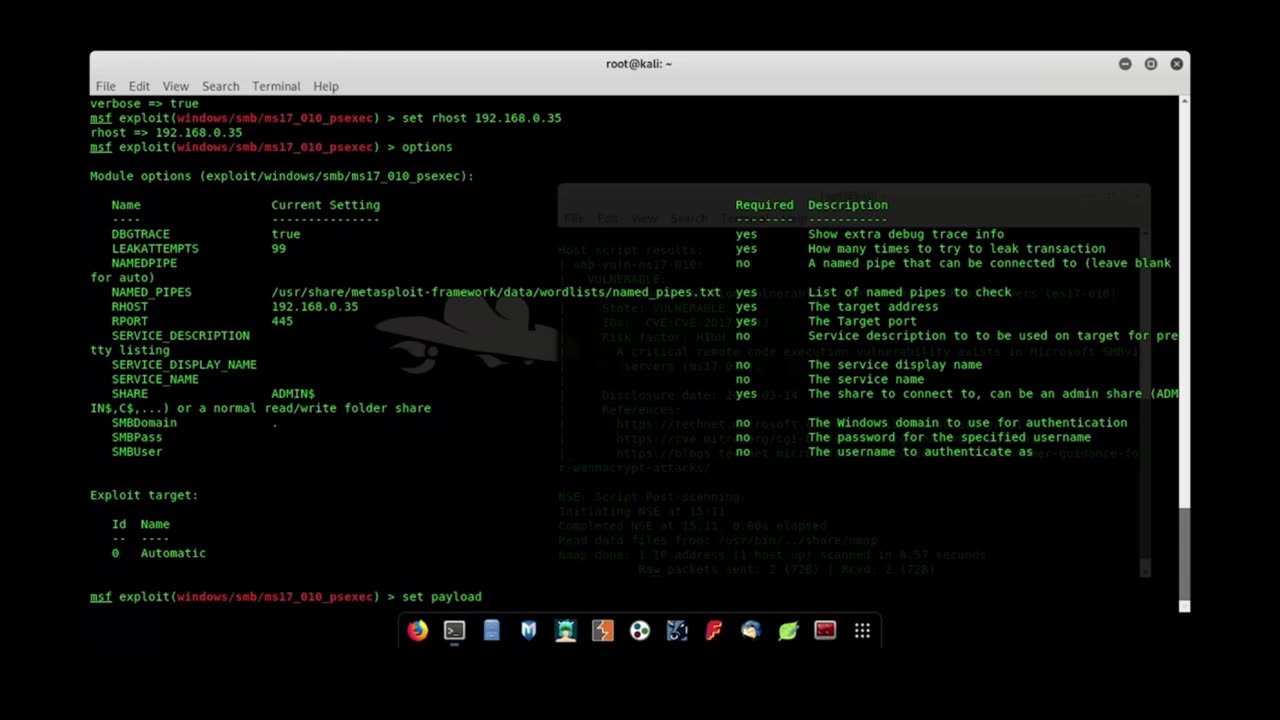Click the SERVICE_NAME option name

point(155,379)
